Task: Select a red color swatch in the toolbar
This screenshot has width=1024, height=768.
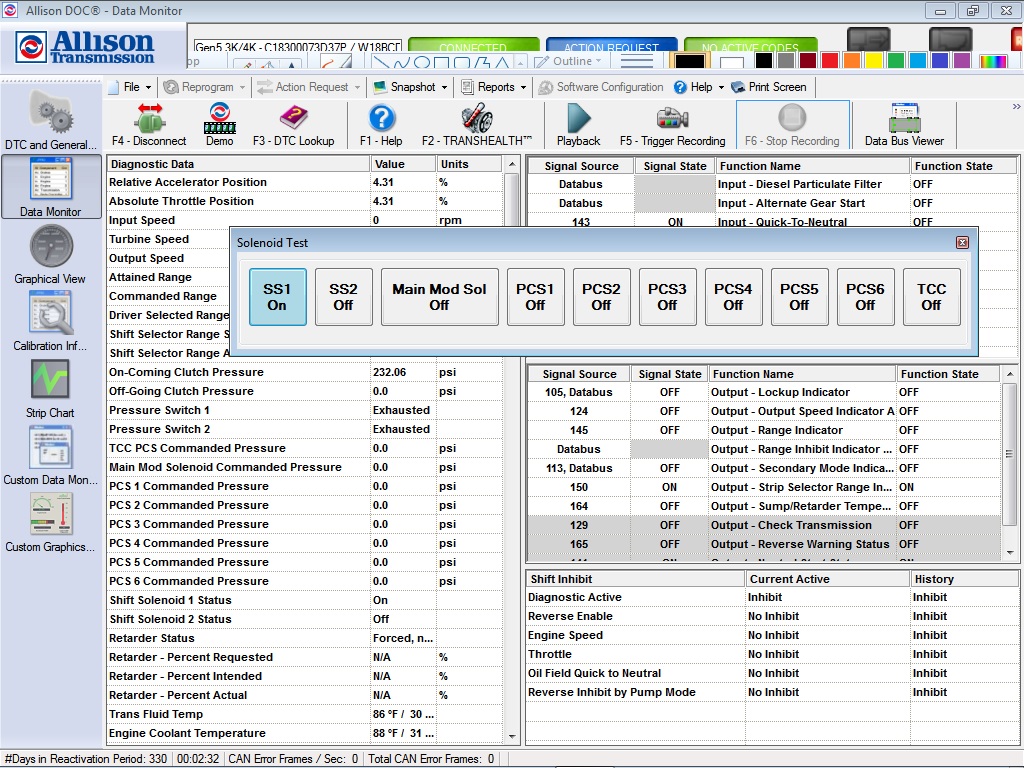Action: [x=828, y=60]
